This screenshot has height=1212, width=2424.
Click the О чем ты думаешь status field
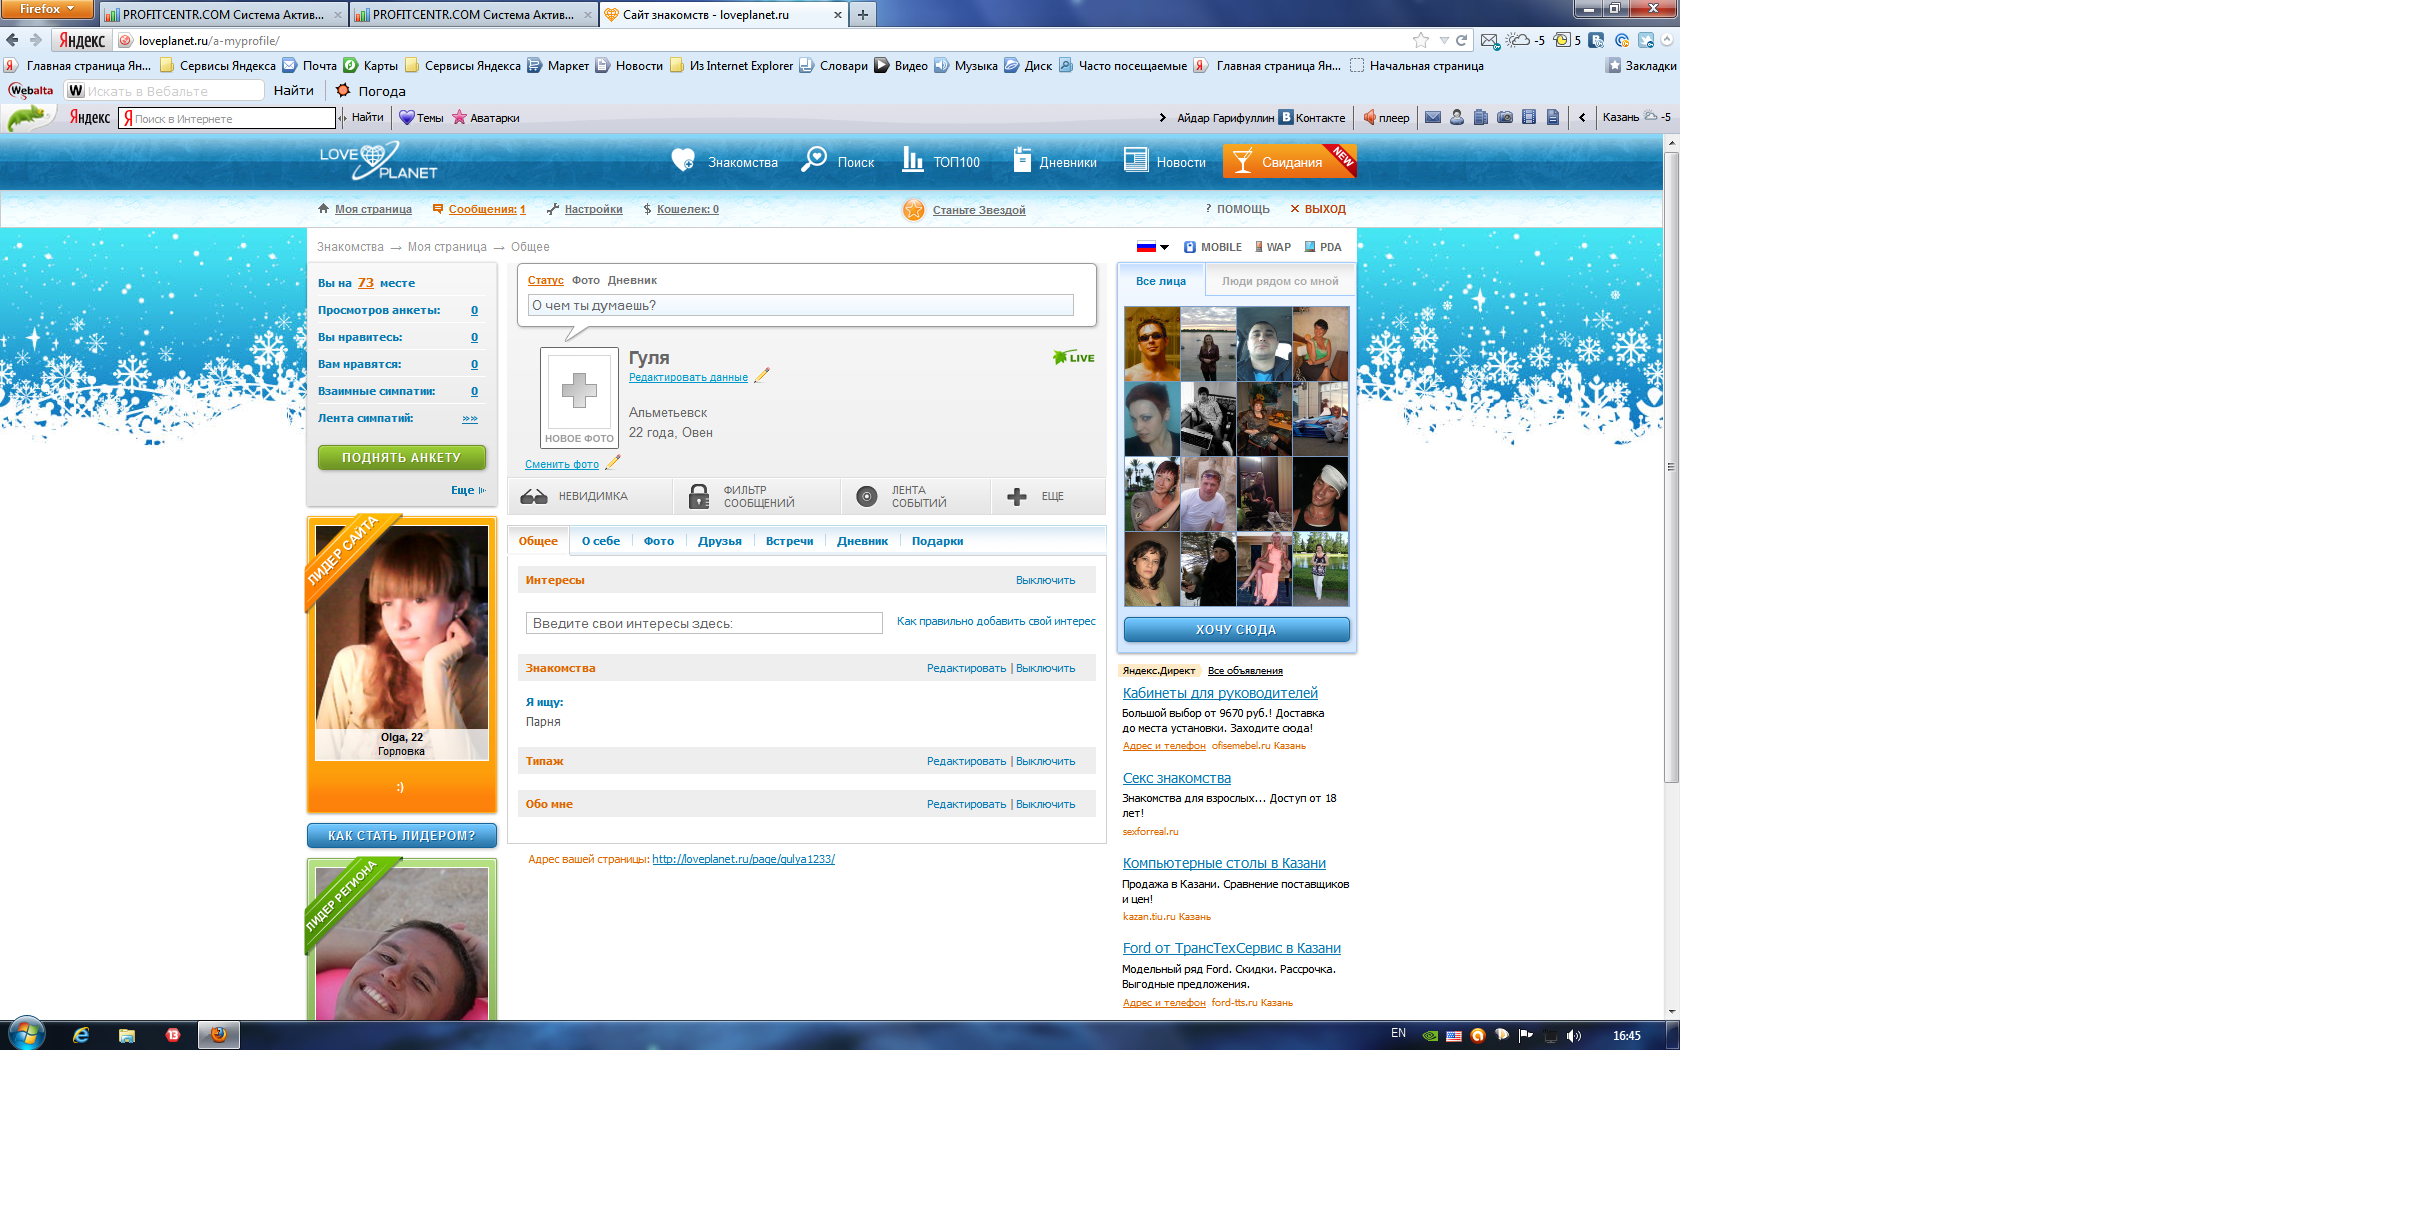click(x=800, y=305)
